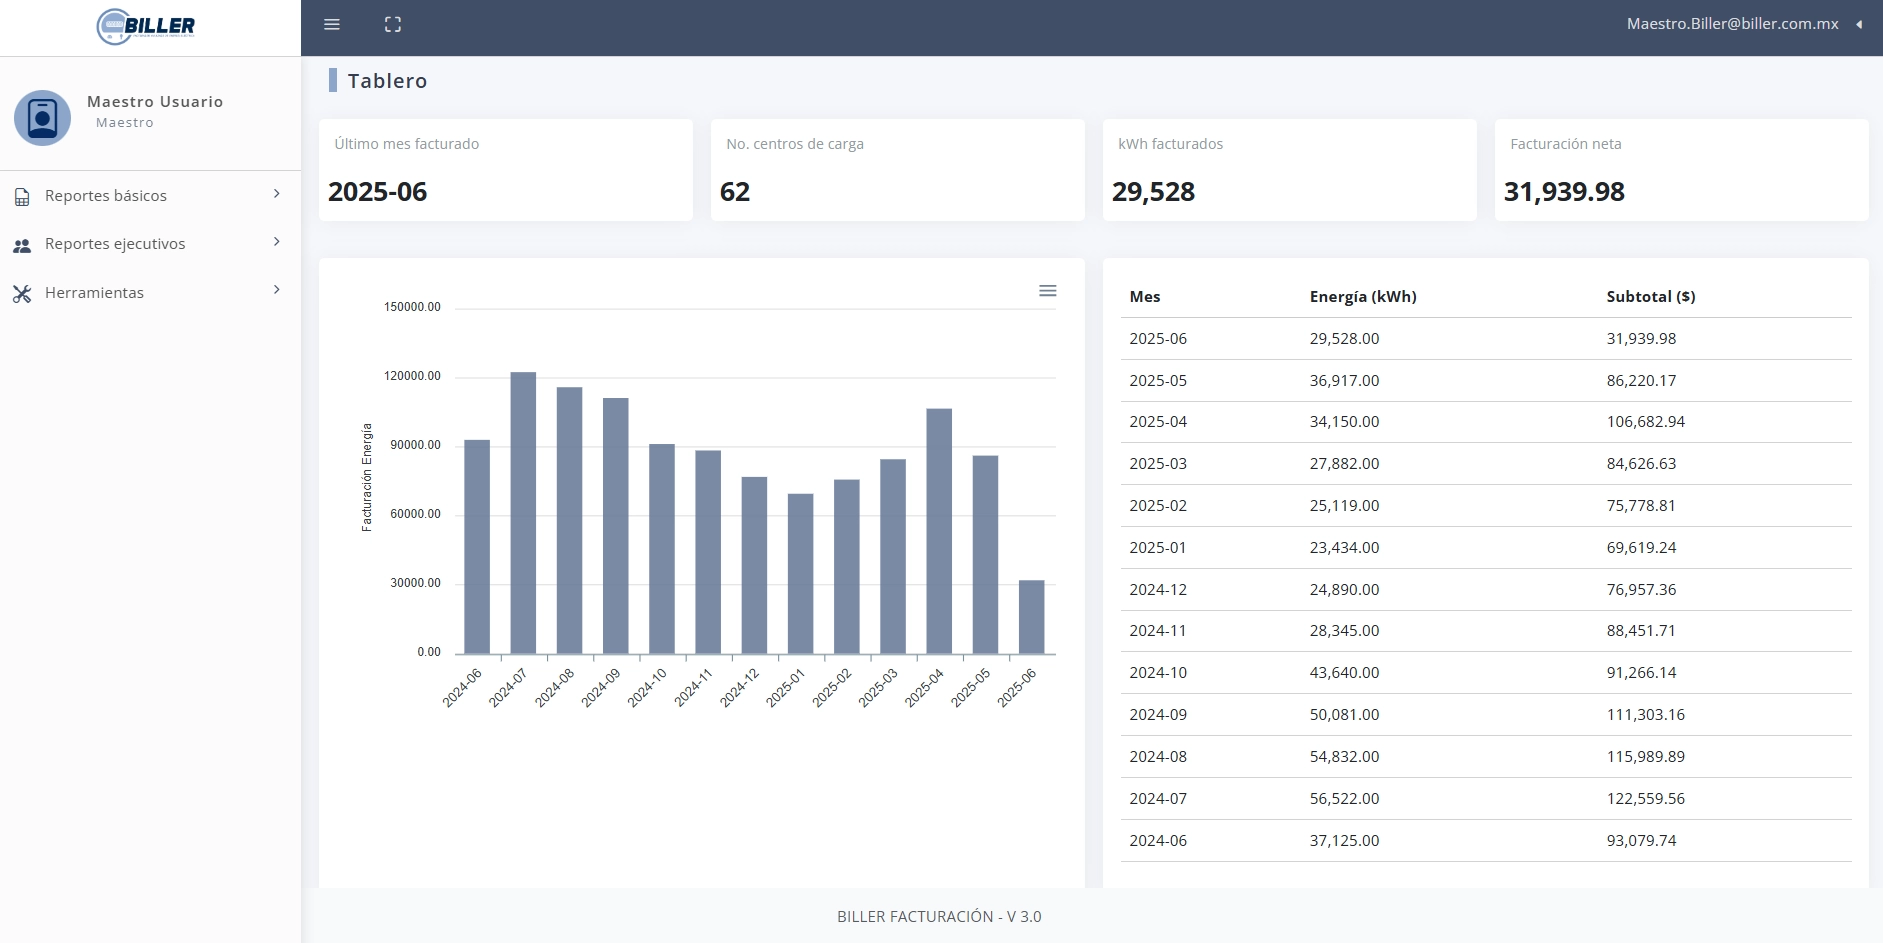Select the 43,640.00 energy value

point(1344,673)
